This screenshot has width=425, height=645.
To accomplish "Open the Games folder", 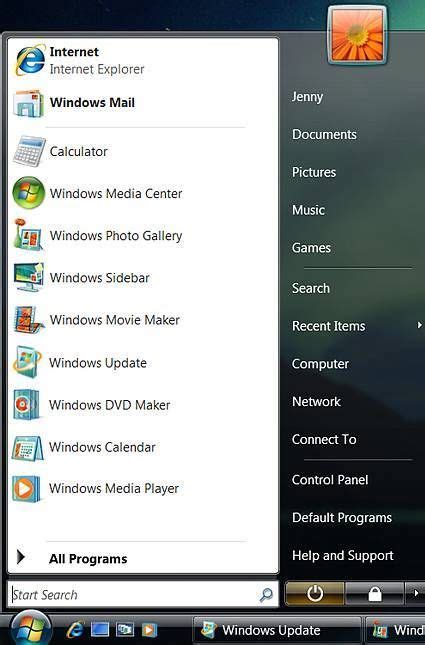I will [311, 248].
